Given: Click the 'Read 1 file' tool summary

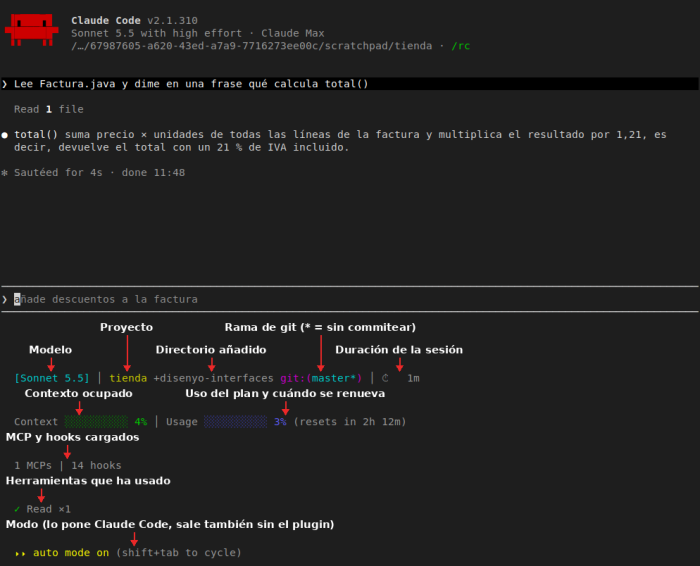Looking at the screenshot, I should [x=49, y=109].
